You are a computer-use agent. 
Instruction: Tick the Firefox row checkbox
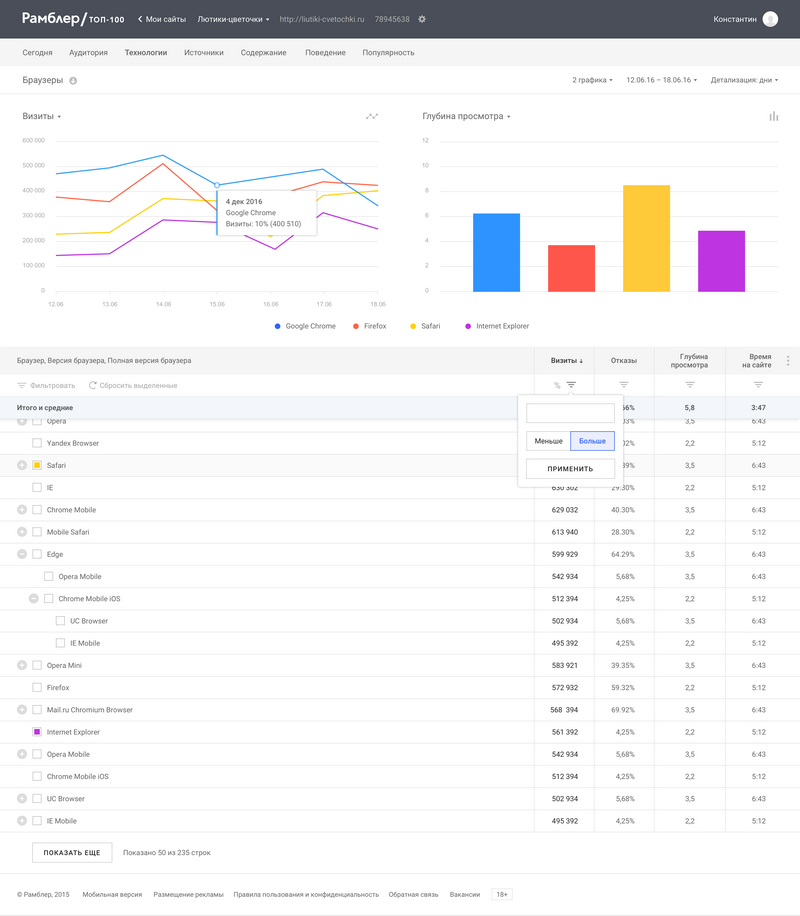point(37,688)
